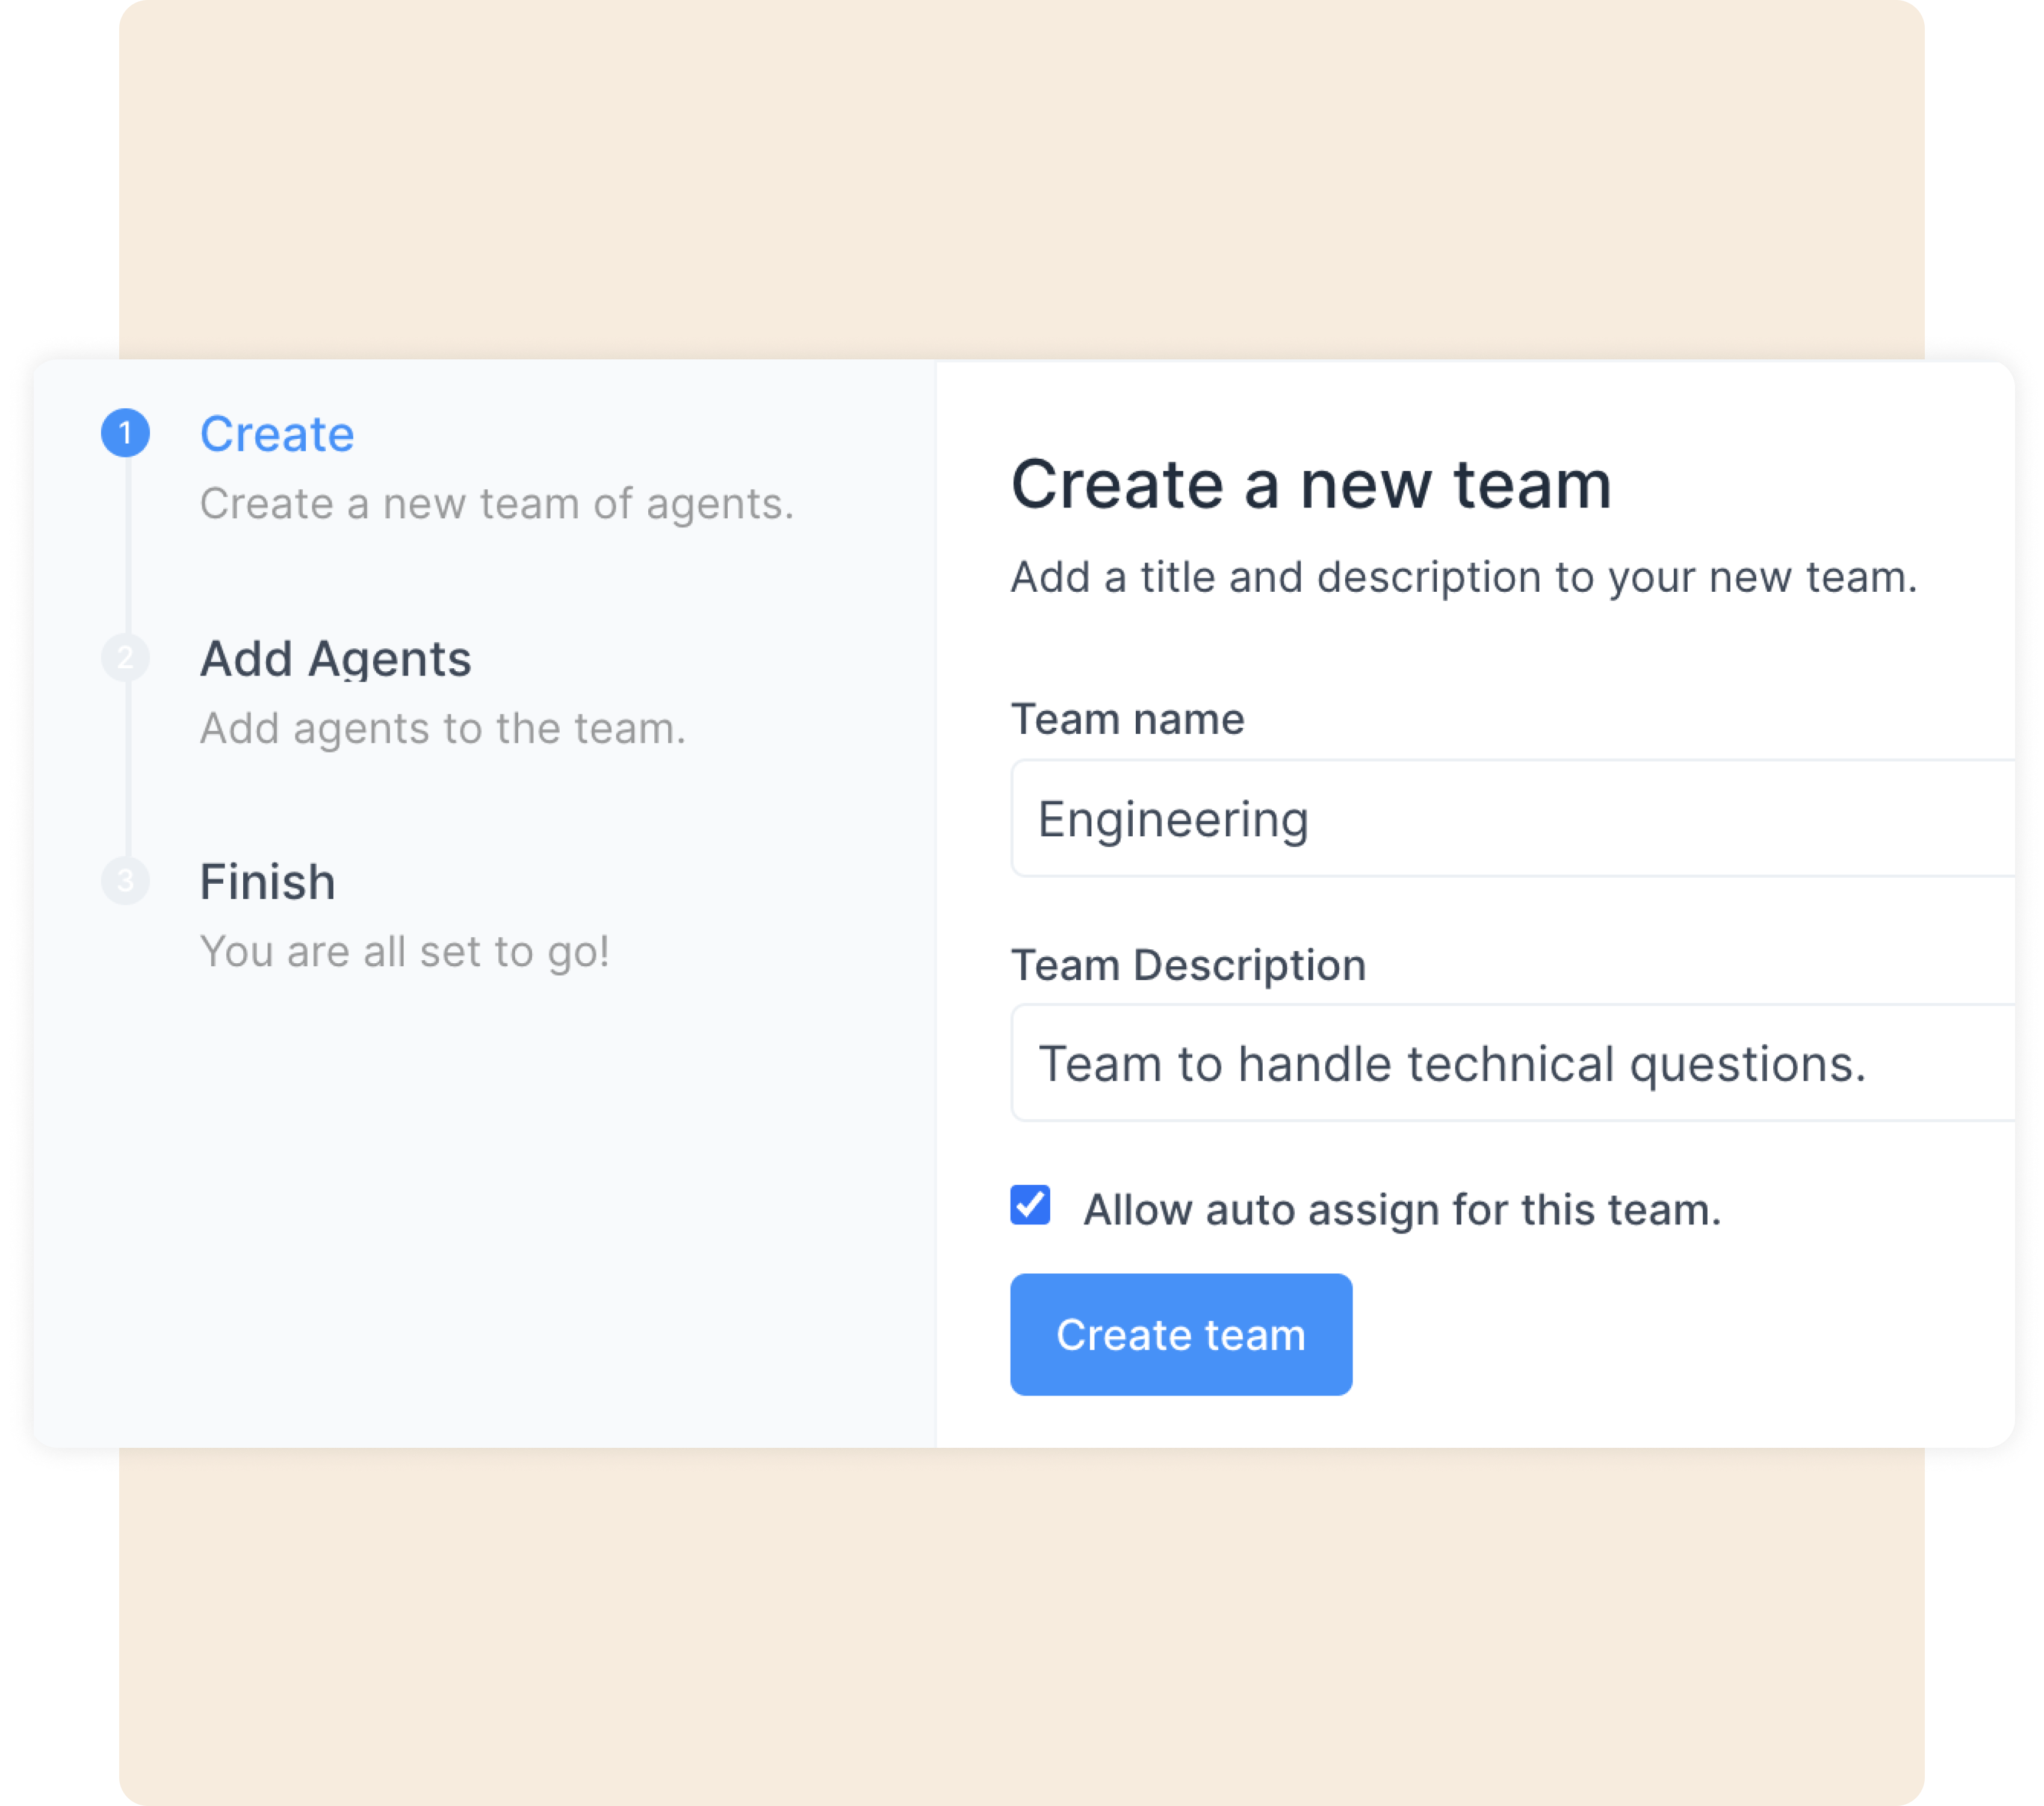Click the step 2 circle icon

(x=125, y=657)
